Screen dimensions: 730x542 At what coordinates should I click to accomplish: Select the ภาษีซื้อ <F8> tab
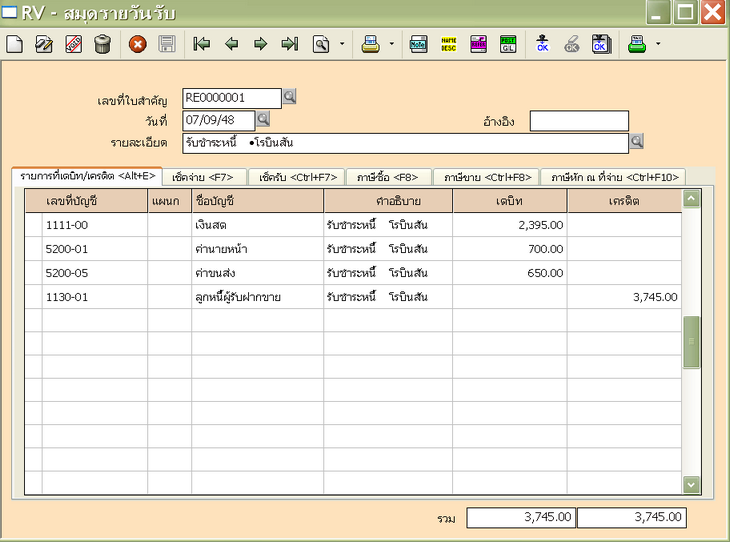coord(389,177)
